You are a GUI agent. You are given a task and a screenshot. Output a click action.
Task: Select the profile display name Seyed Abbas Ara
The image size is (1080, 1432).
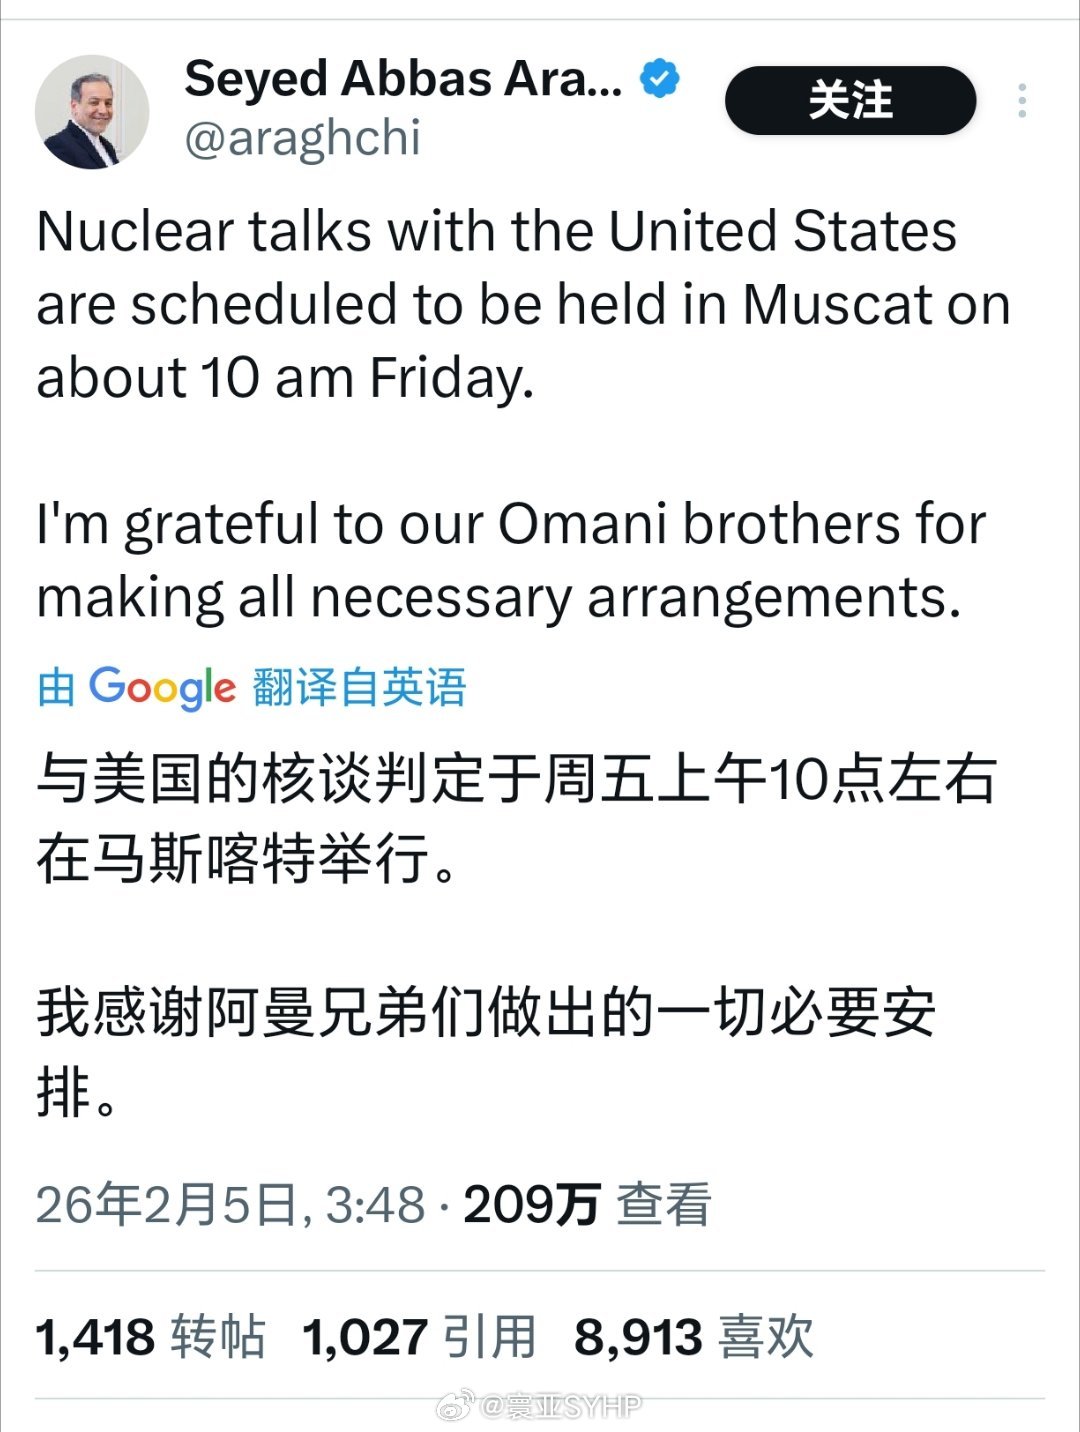pyautogui.click(x=400, y=78)
